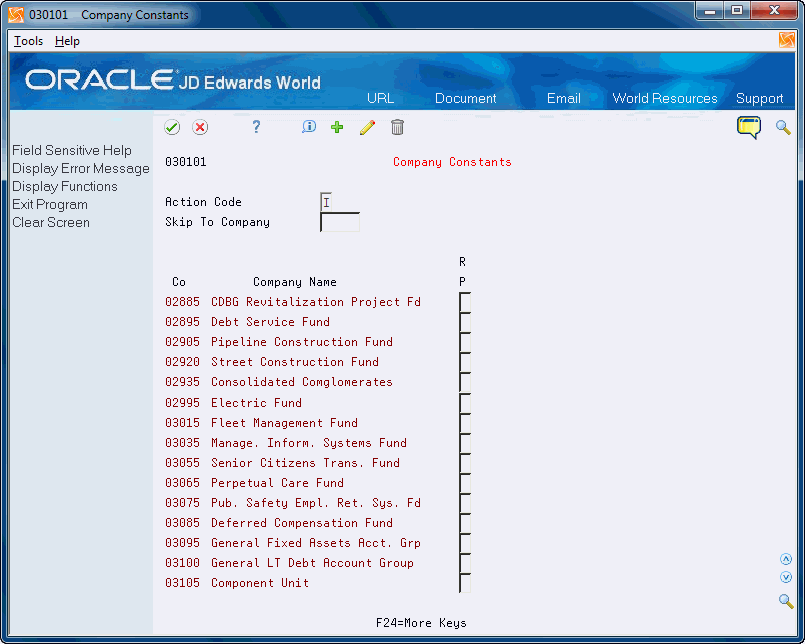Focus the Action Code field
805x644 pixels.
(x=327, y=202)
